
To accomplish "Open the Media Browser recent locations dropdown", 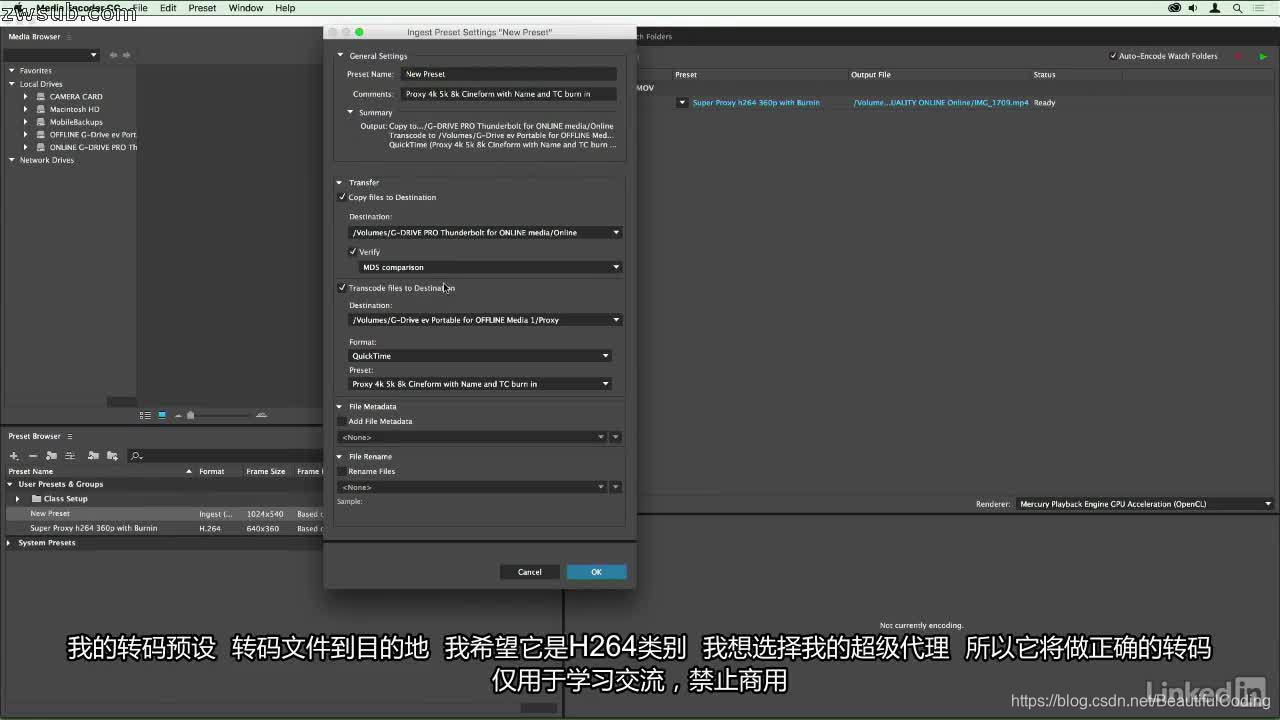I will pyautogui.click(x=53, y=55).
